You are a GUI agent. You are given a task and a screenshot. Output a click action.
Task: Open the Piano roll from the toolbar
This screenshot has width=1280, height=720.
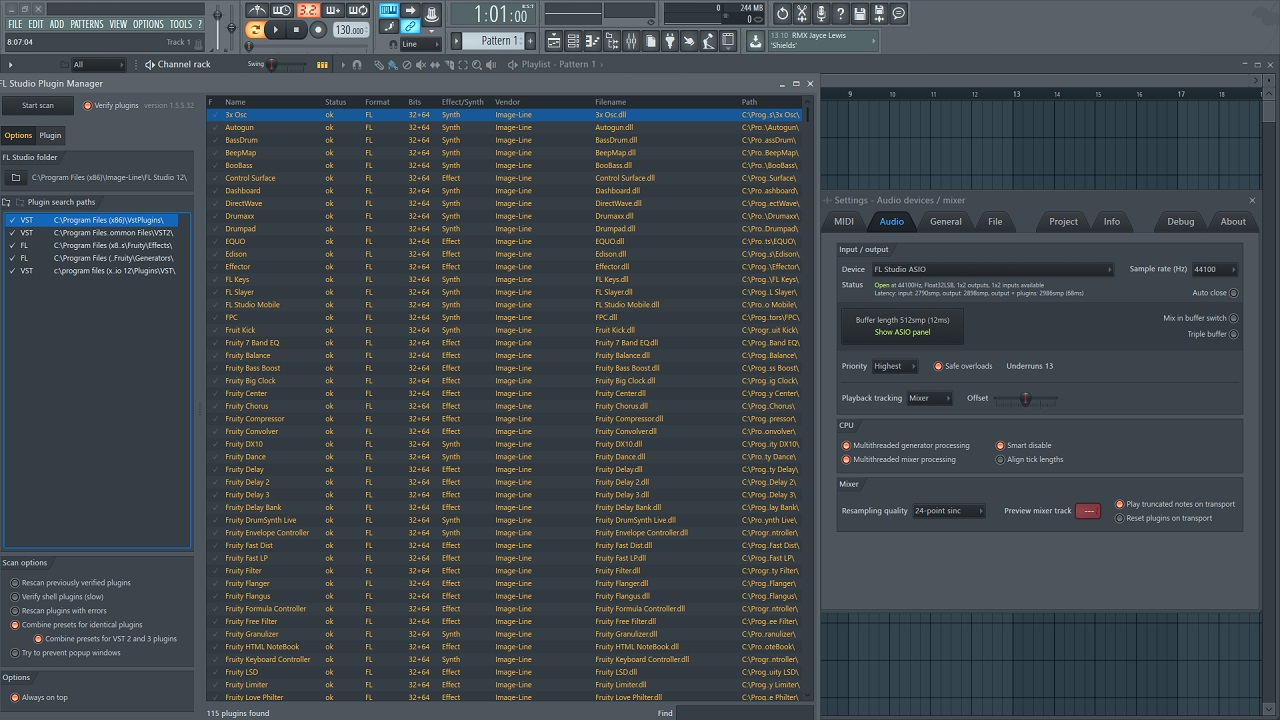[592, 41]
